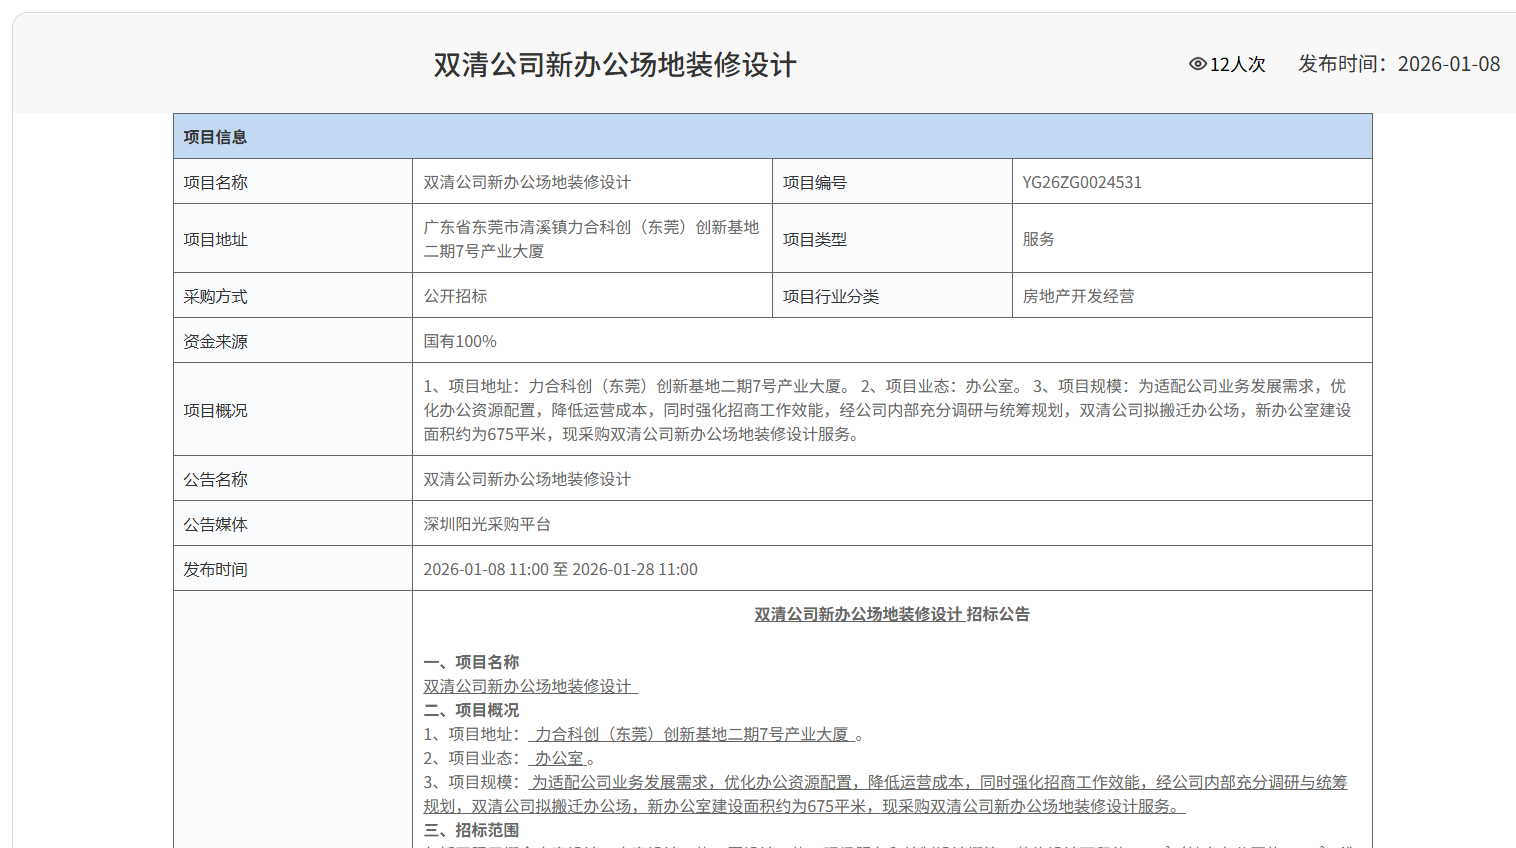Screen dimensions: 1516x848
Task: Open the 力合科创（东莞）创新基地二期7号产业大厦 address link
Action: (x=691, y=733)
